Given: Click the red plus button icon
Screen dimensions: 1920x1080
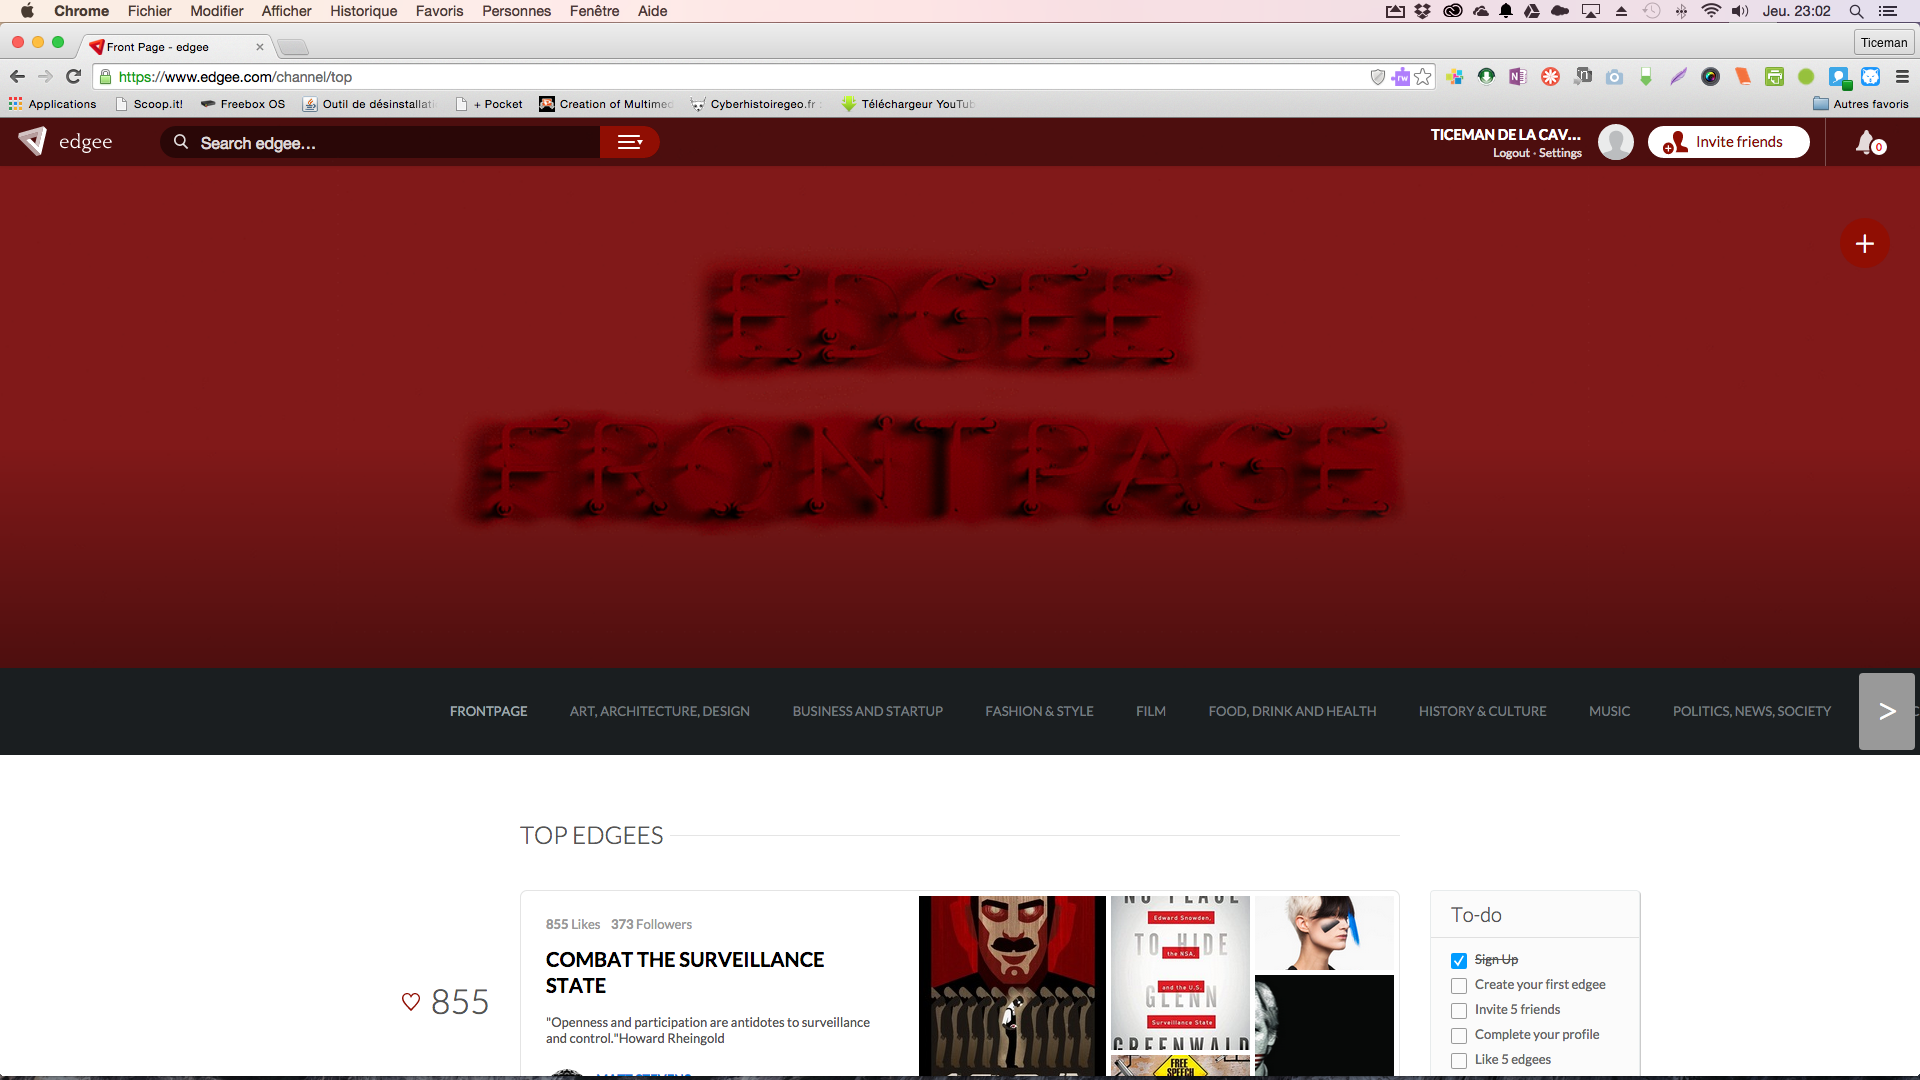Looking at the screenshot, I should (1863, 241).
